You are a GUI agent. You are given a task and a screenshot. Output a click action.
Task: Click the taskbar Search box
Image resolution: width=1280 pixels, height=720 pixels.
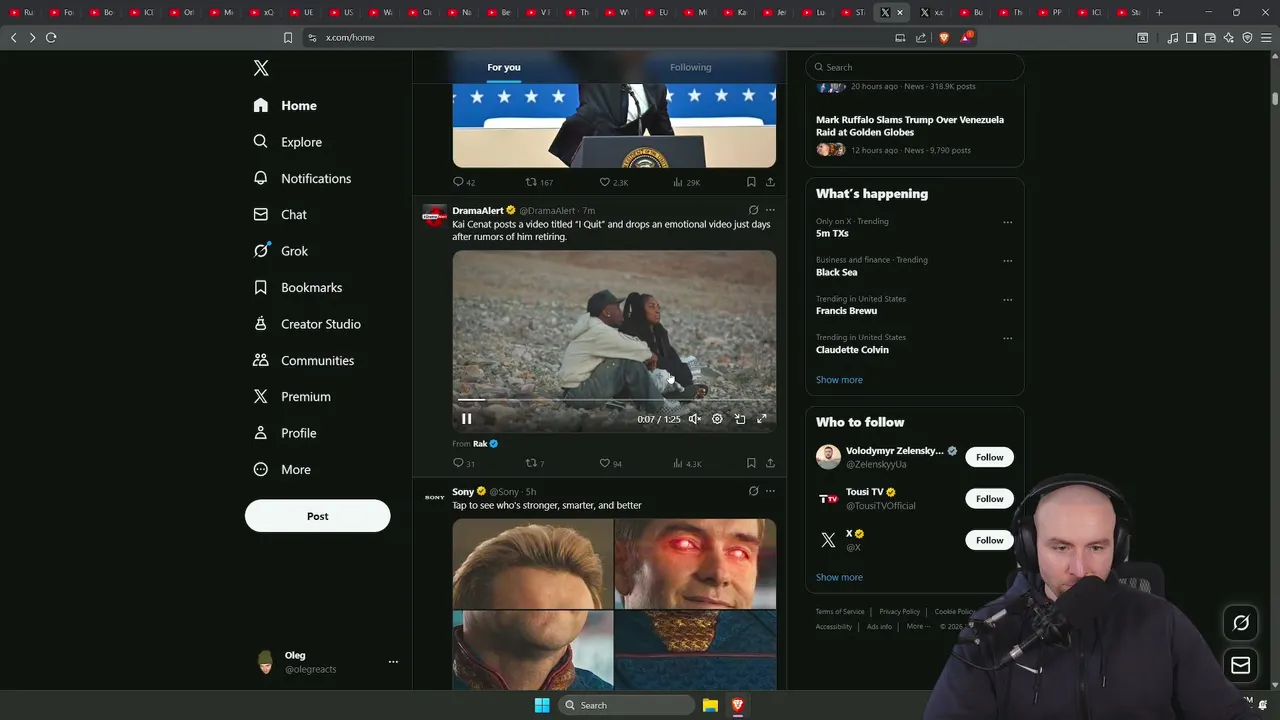(x=625, y=705)
